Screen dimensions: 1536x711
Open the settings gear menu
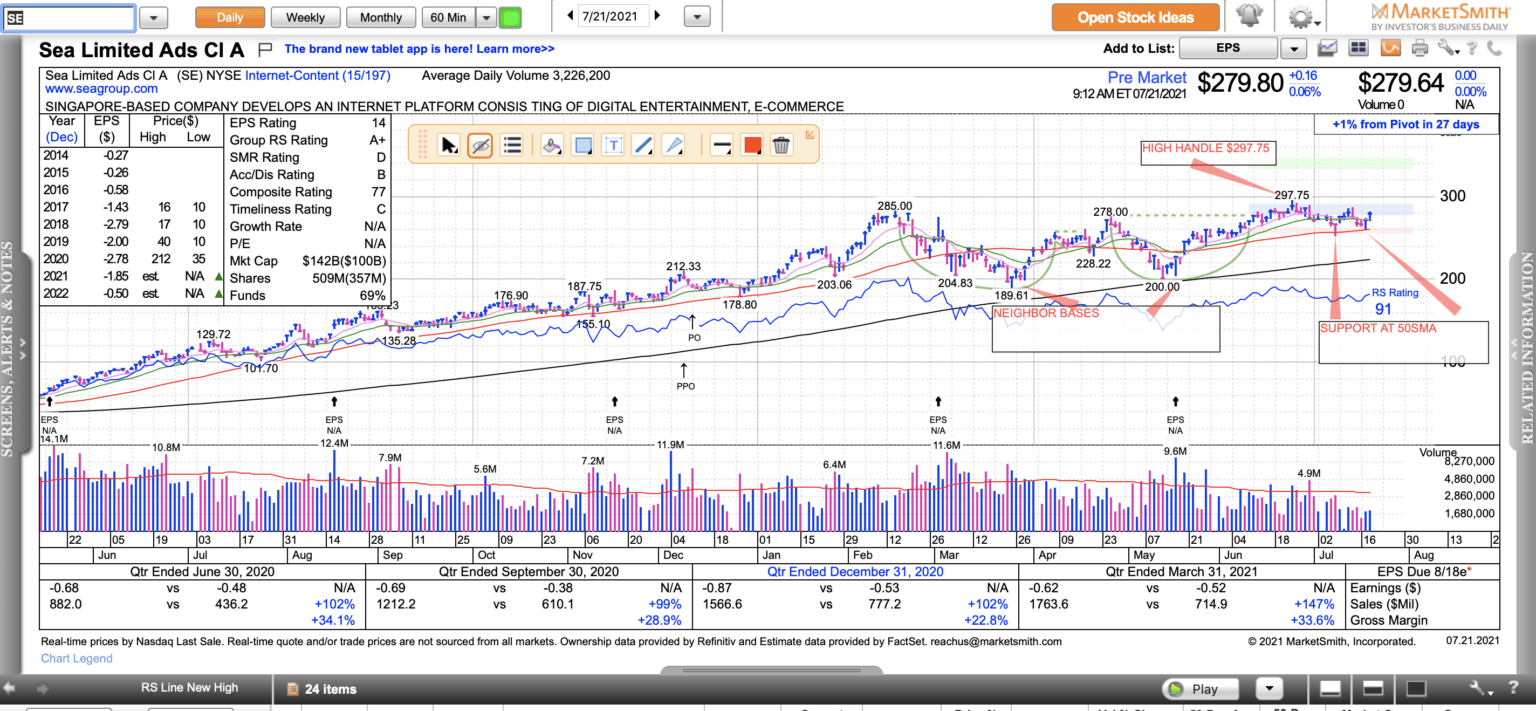click(1301, 17)
